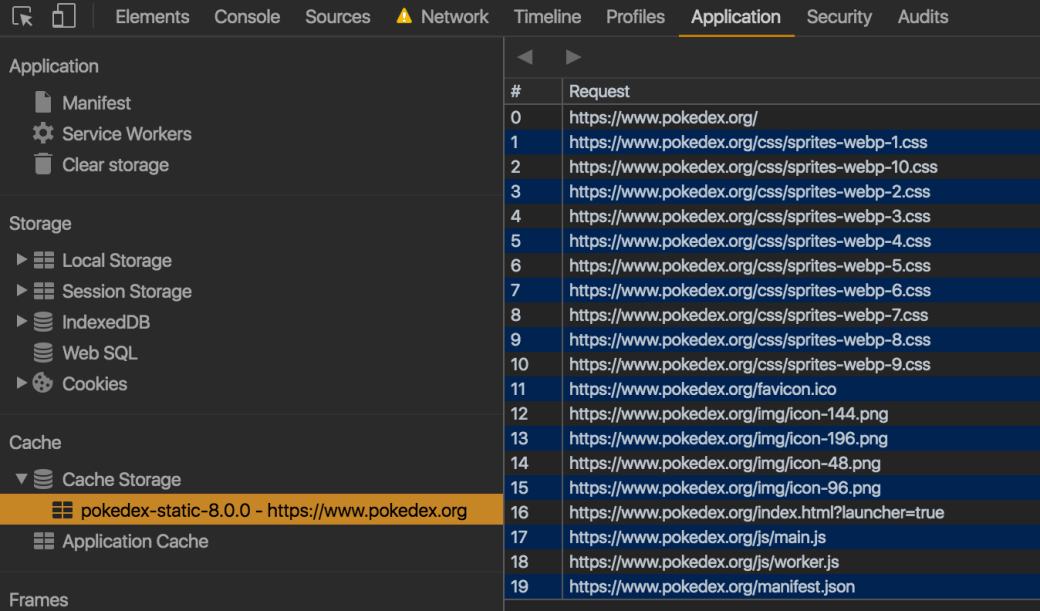
Task: Open Manifest in the sidebar
Action: (x=96, y=103)
